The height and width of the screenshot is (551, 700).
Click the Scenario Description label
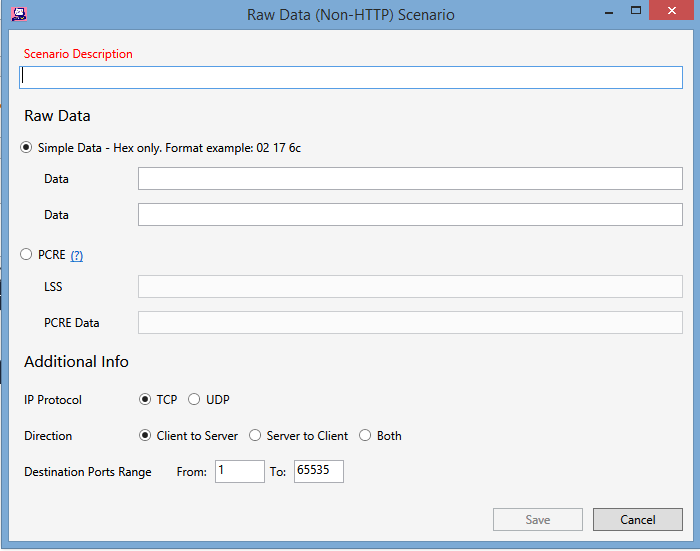click(x=78, y=54)
